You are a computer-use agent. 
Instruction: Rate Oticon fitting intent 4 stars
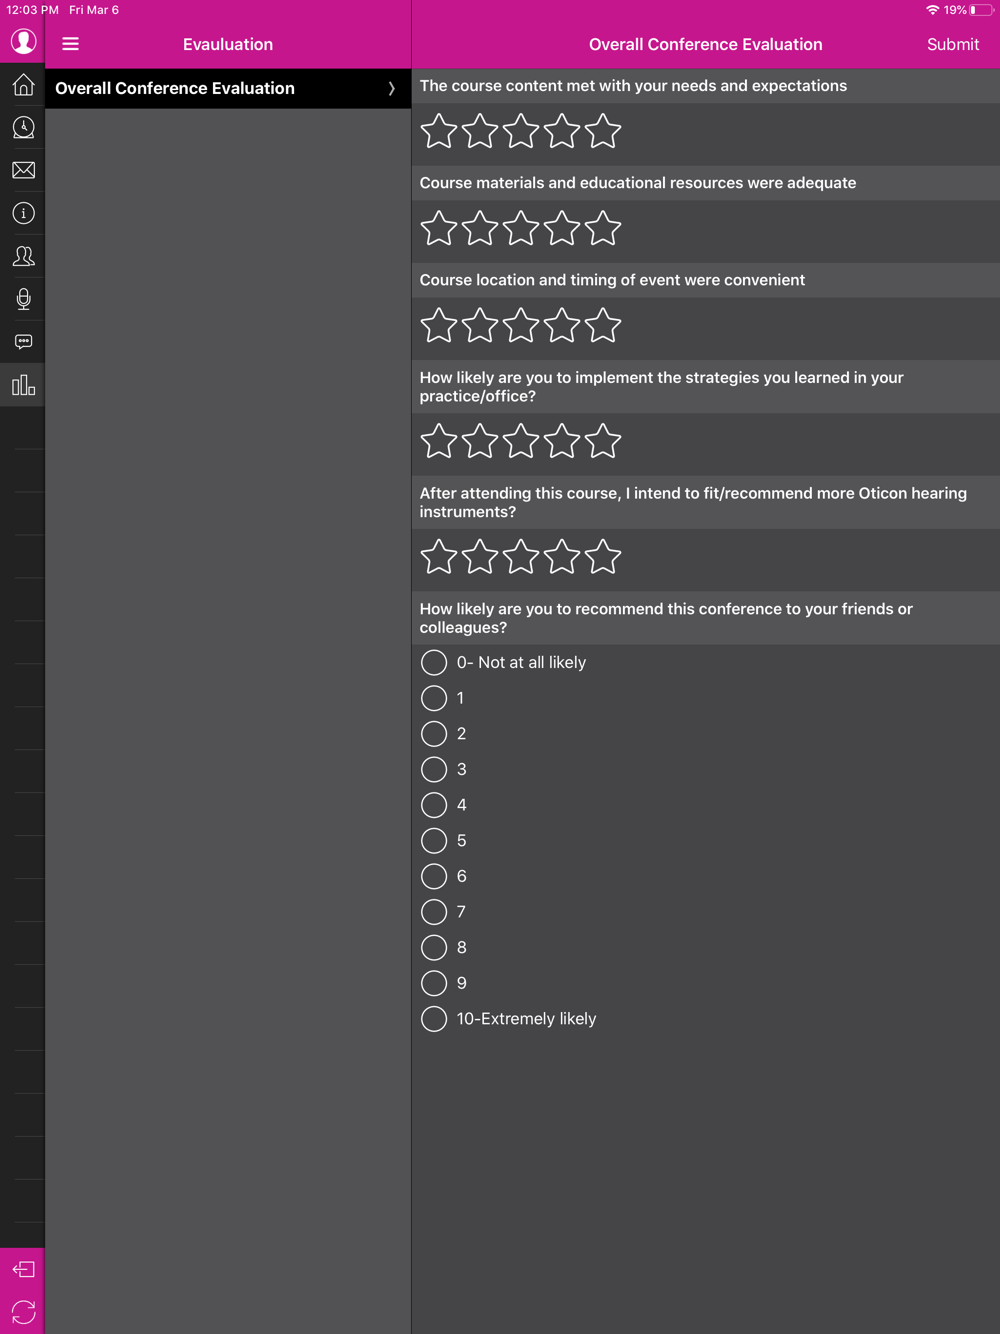562,557
